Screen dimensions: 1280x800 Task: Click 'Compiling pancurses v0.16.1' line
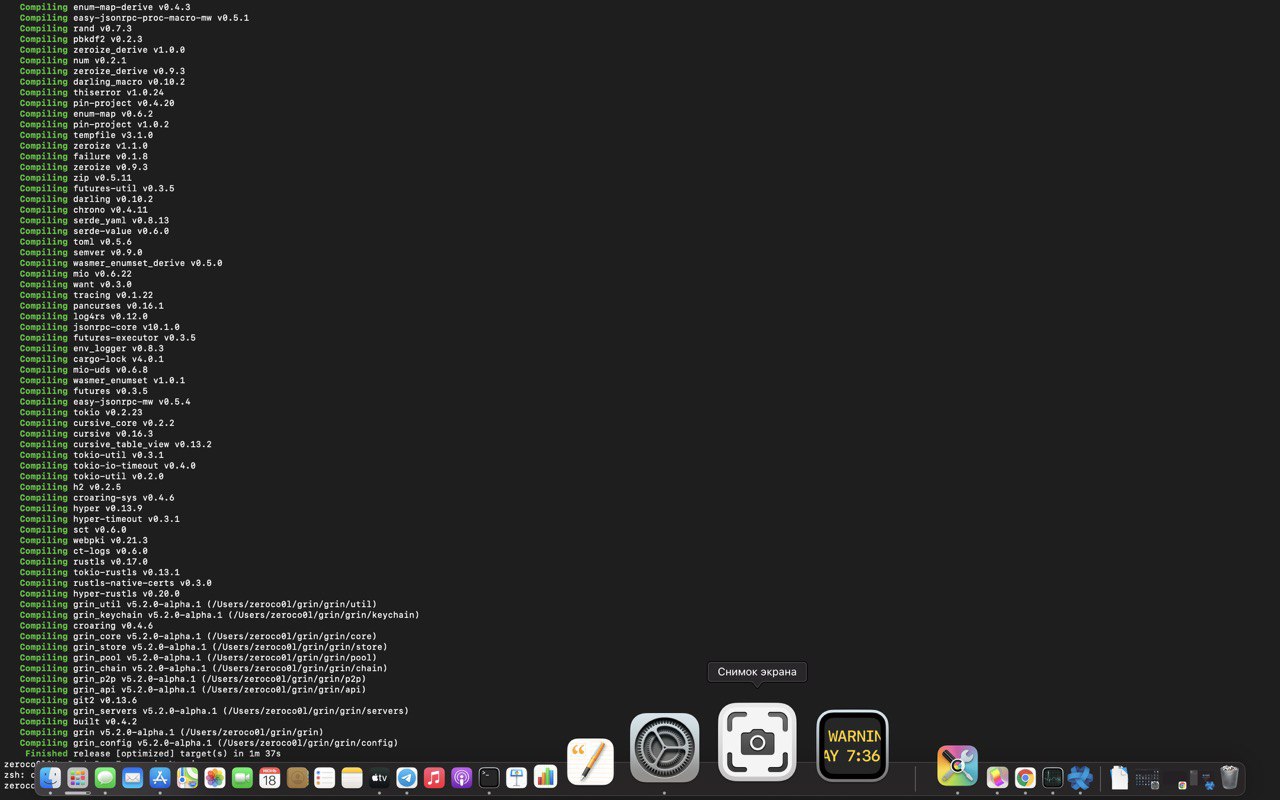[92, 306]
